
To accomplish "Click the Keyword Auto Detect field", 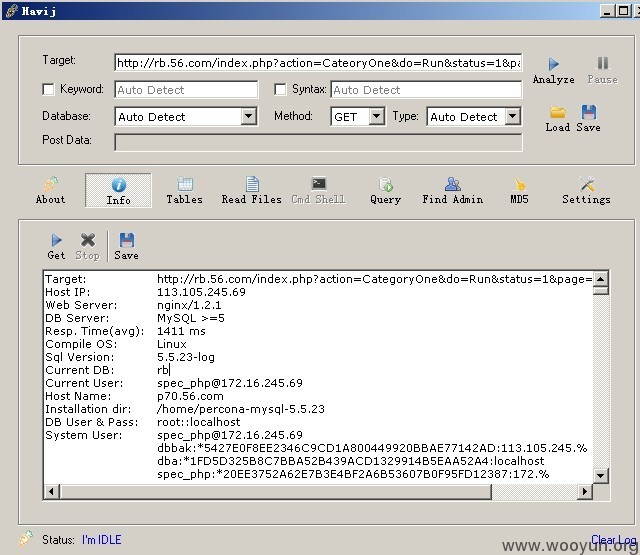I will (x=186, y=89).
